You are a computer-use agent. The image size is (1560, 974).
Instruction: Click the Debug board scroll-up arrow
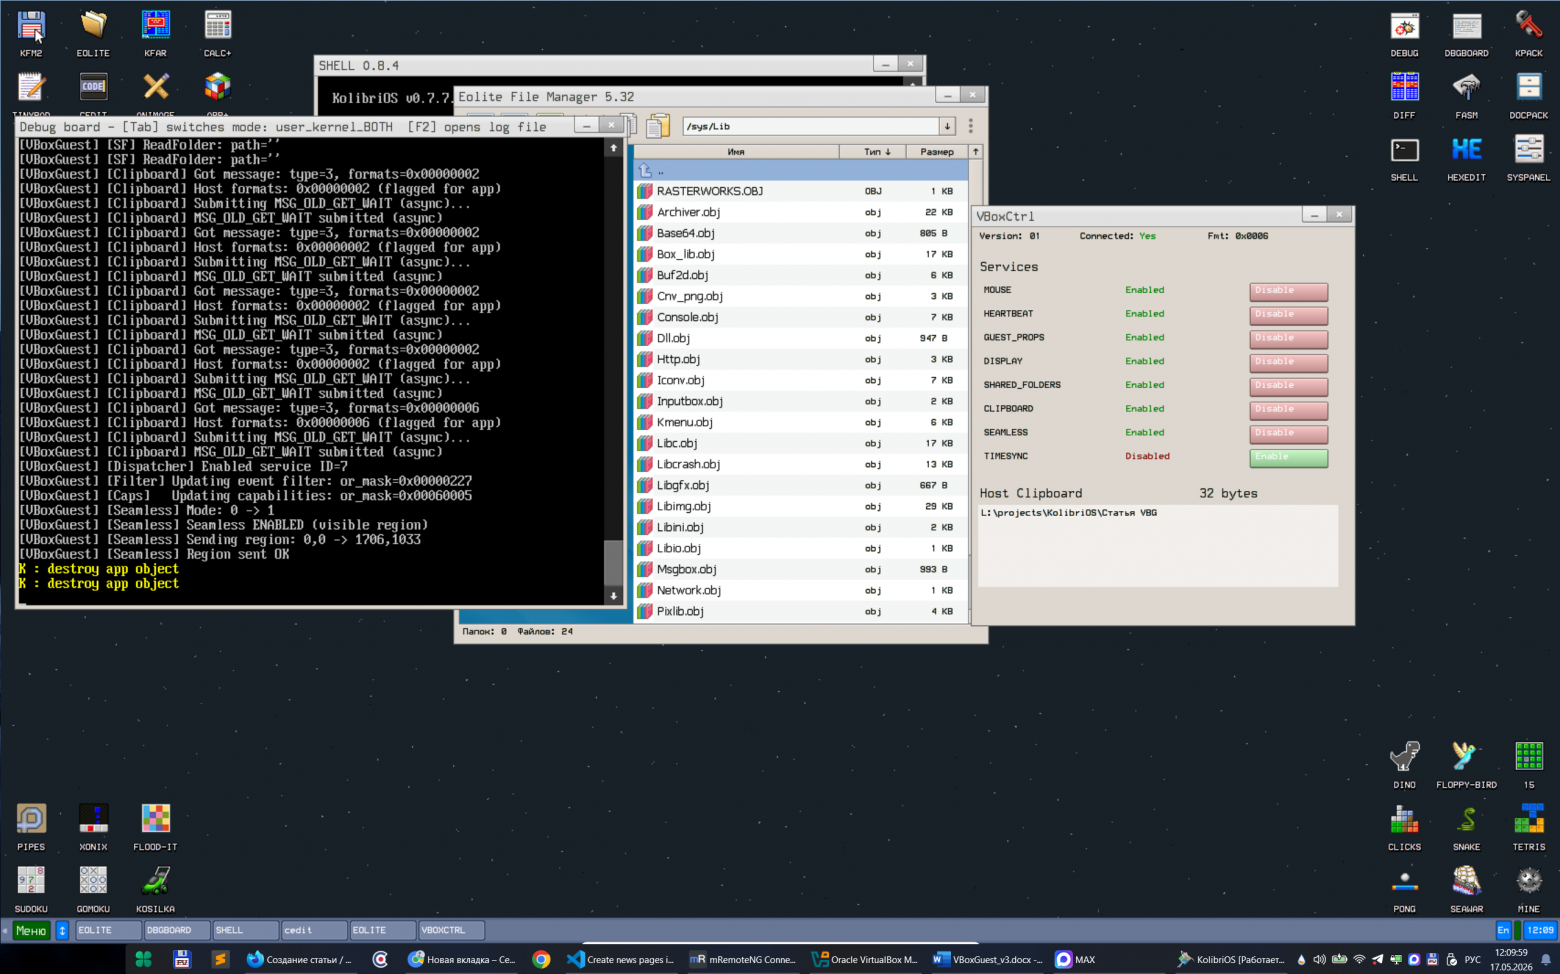614,148
